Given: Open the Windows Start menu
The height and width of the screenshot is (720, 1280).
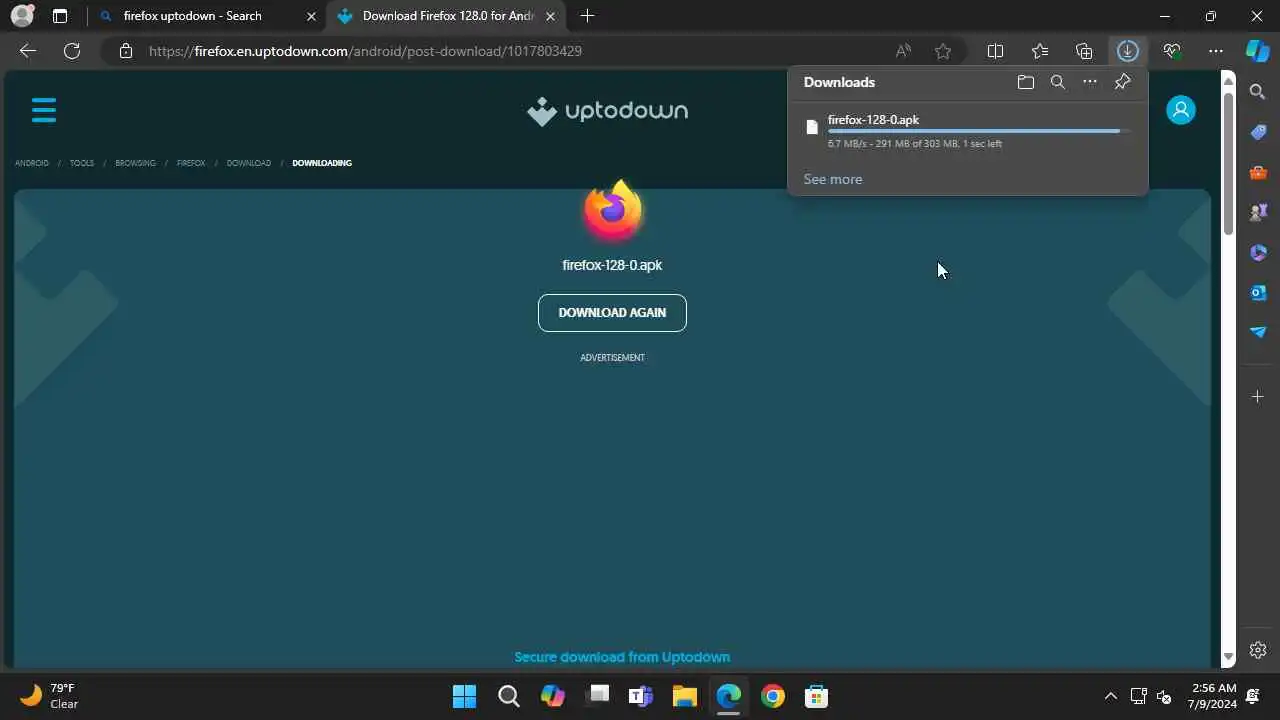Looking at the screenshot, I should tap(464, 696).
